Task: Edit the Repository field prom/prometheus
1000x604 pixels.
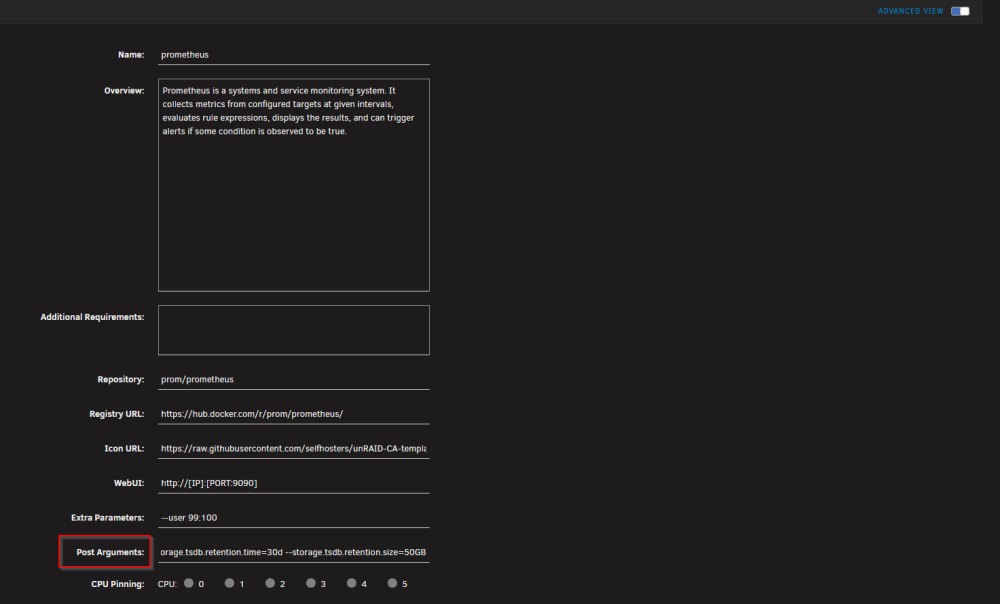Action: click(x=293, y=379)
